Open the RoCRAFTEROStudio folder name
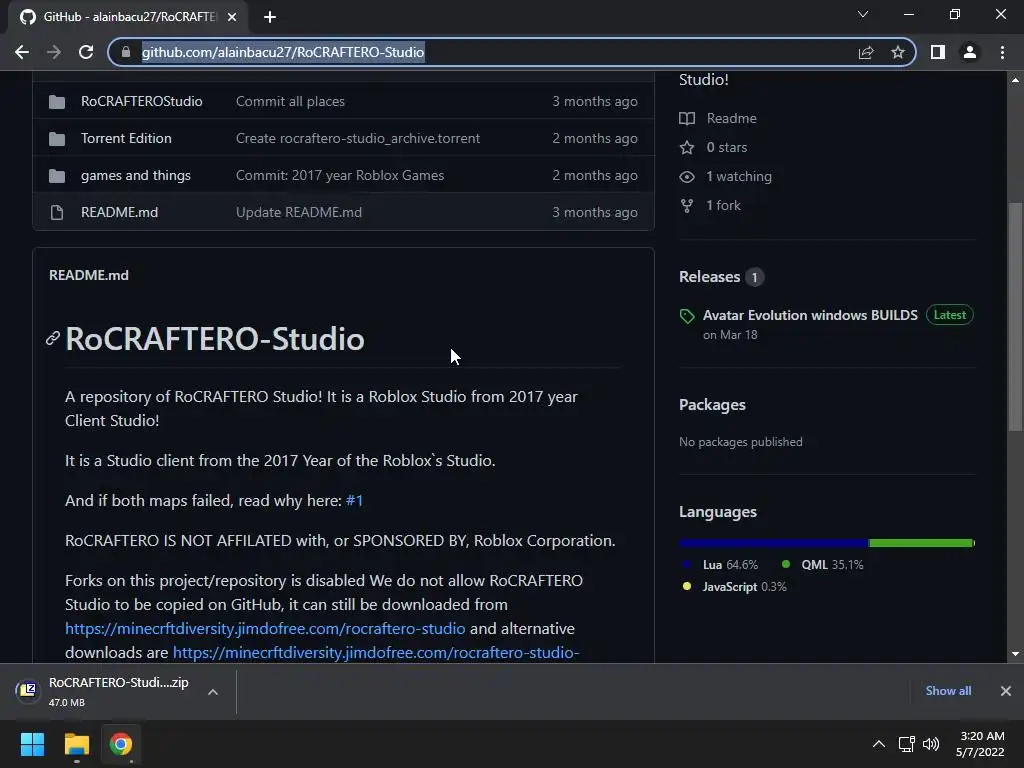Viewport: 1024px width, 768px height. tap(142, 101)
